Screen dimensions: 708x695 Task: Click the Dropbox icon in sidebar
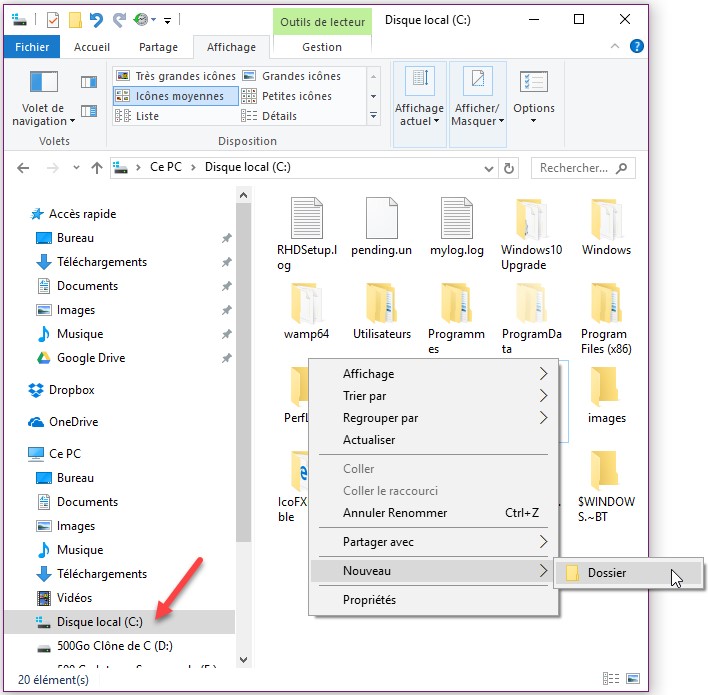[x=37, y=390]
